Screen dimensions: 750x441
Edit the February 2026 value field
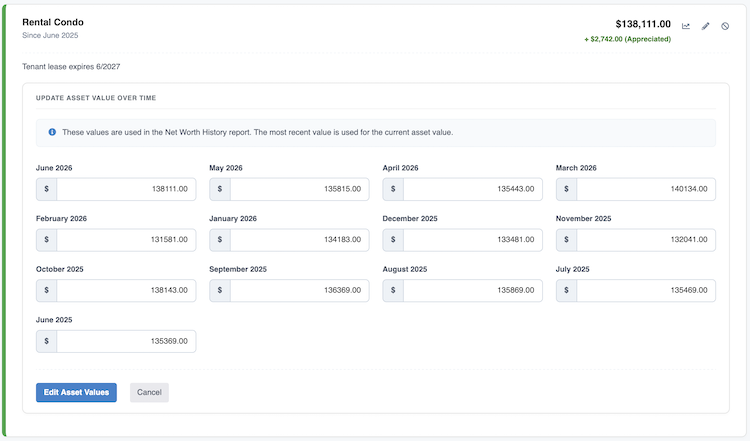pyautogui.click(x=126, y=240)
